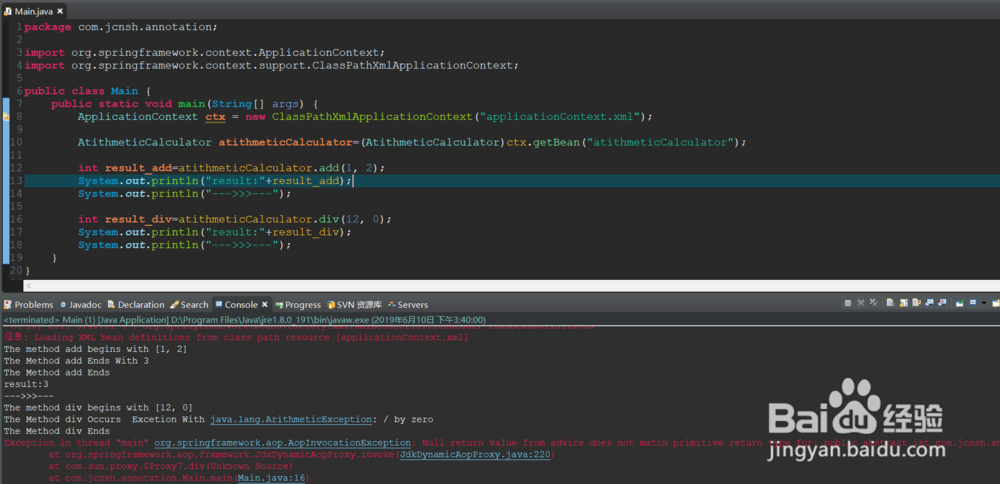
Task: Click the public class Main declaration
Action: coord(87,91)
